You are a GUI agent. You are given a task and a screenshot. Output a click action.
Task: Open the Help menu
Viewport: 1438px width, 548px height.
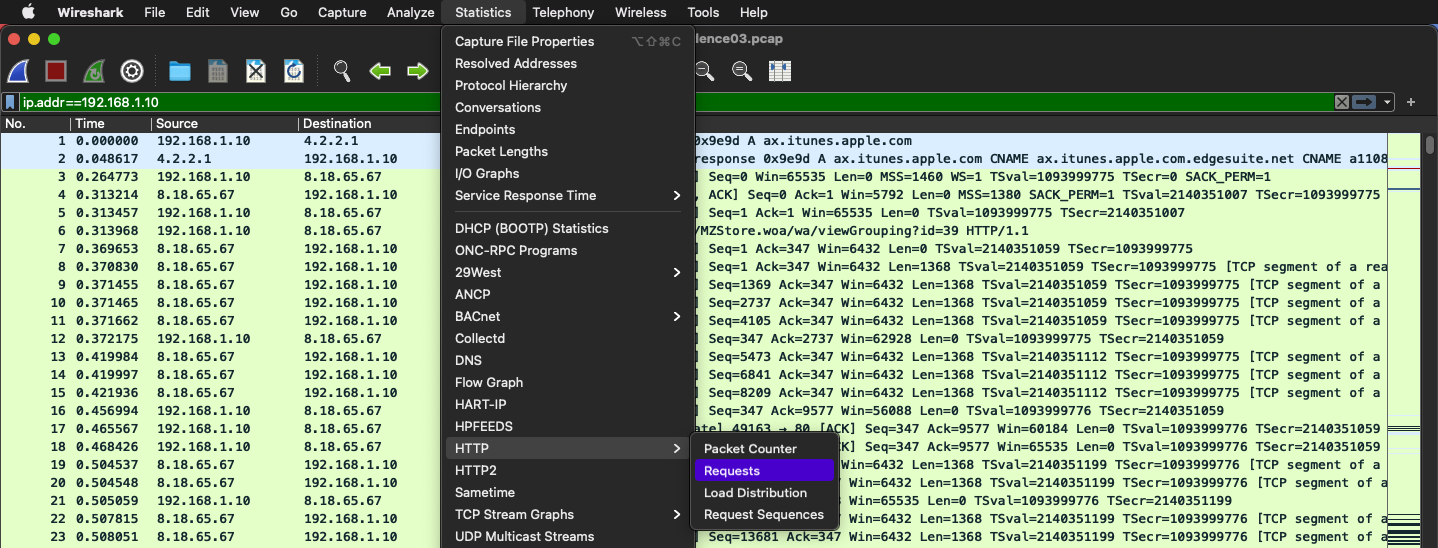(x=754, y=12)
